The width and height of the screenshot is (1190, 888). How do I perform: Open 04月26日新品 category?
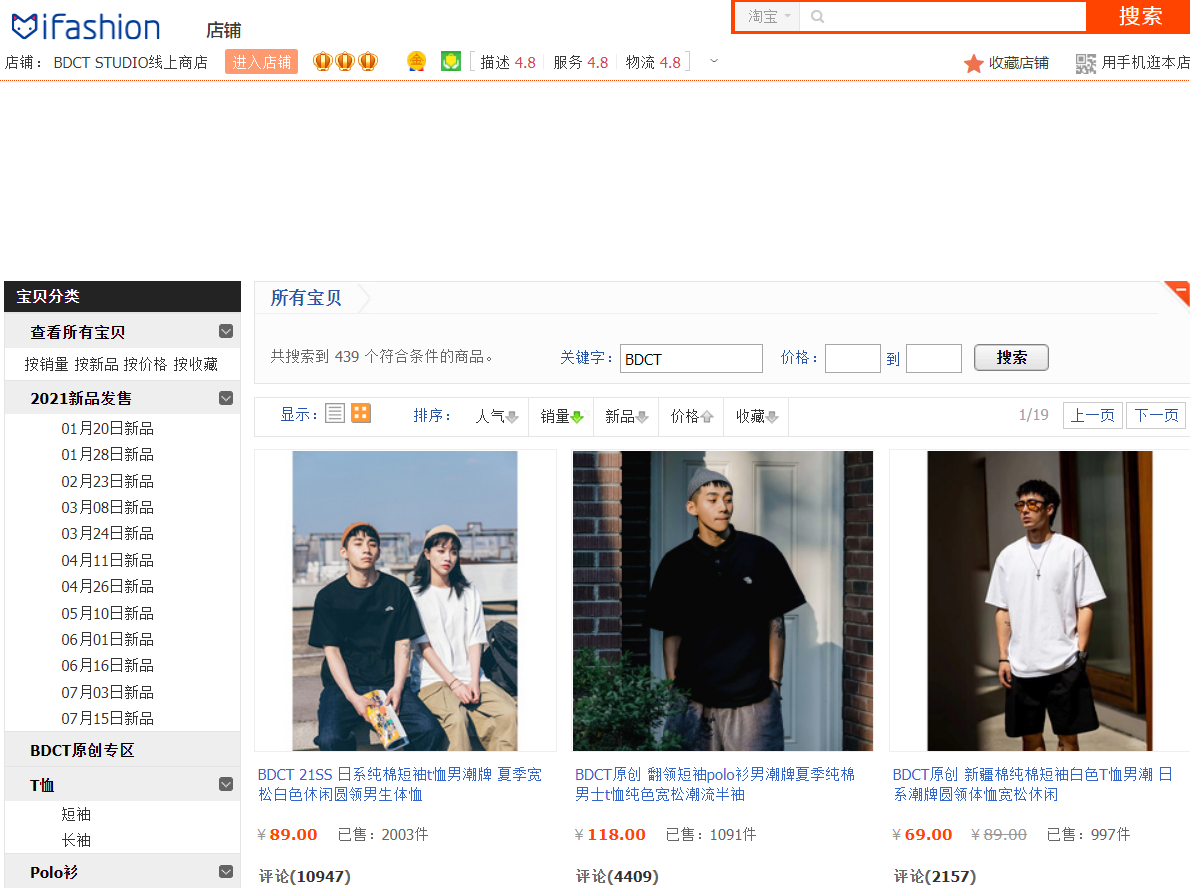click(107, 587)
